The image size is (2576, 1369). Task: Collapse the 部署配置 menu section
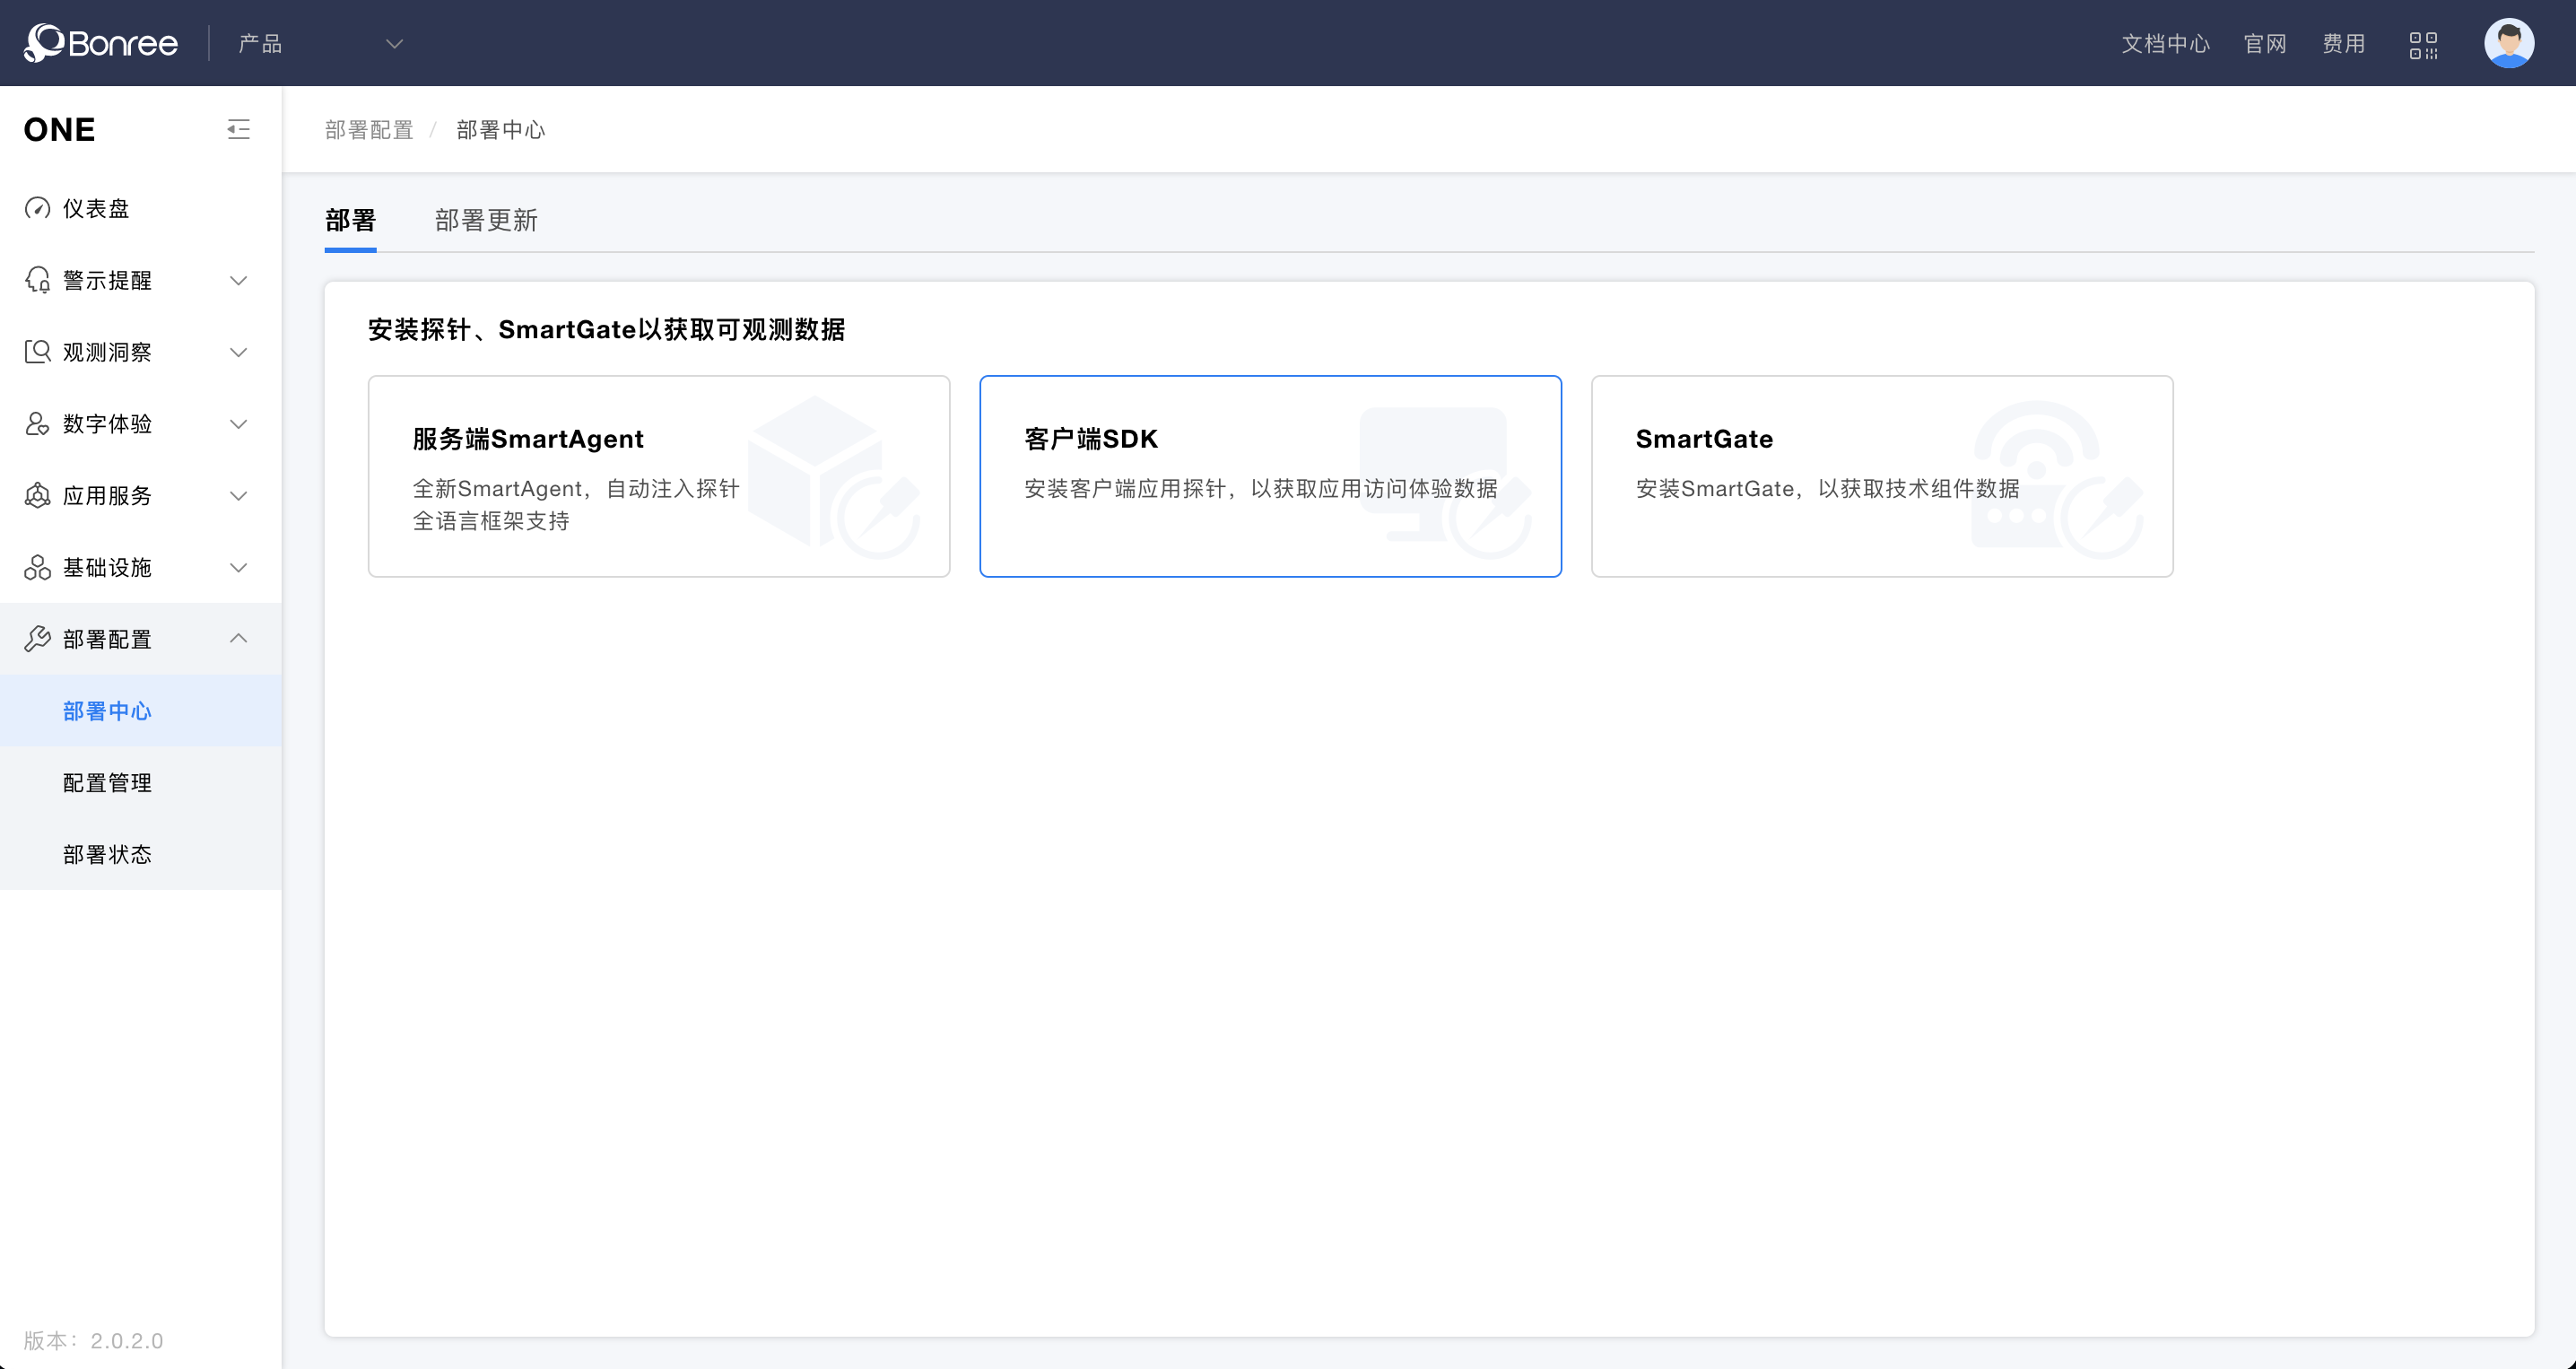(x=238, y=638)
